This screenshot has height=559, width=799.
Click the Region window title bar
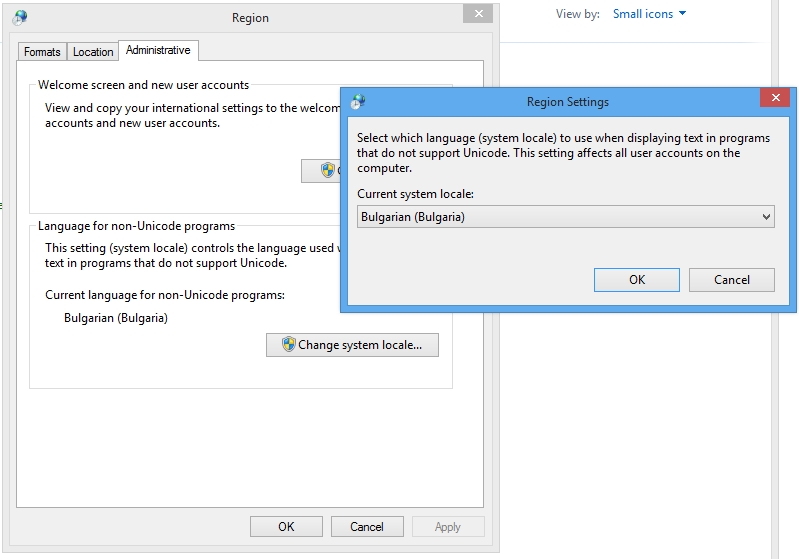click(249, 17)
